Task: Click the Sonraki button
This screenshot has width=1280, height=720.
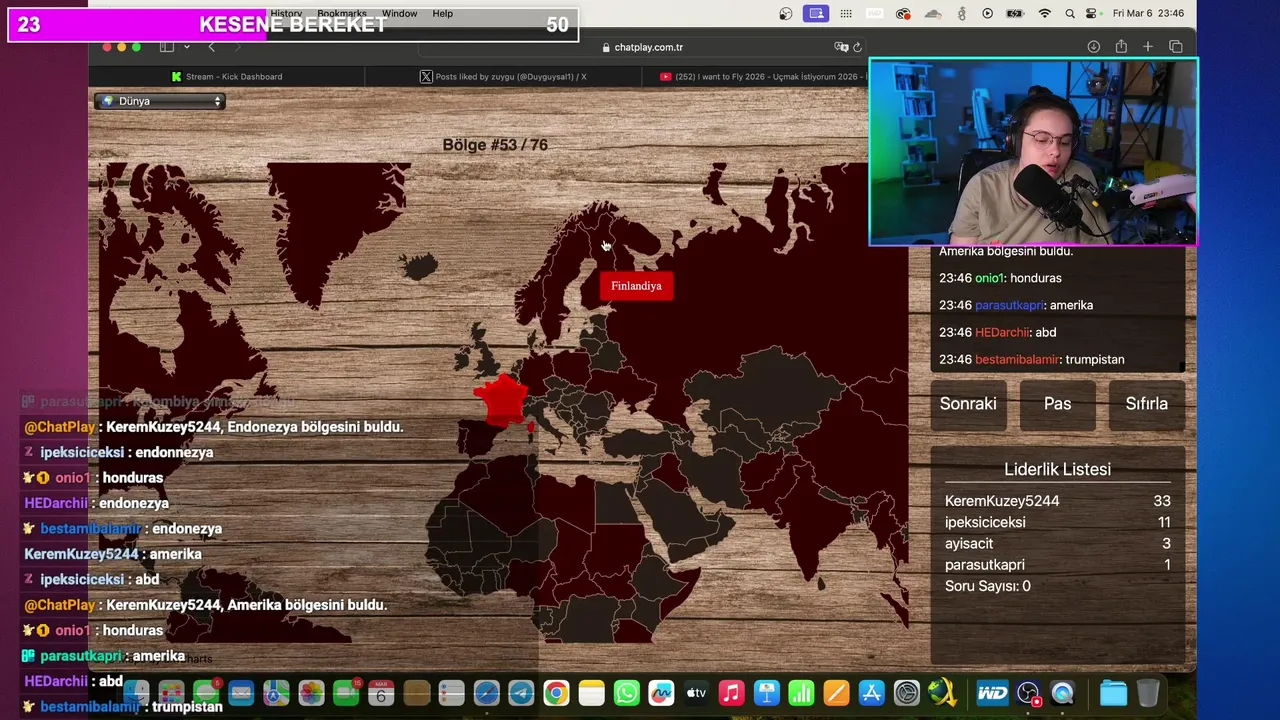Action: [968, 404]
